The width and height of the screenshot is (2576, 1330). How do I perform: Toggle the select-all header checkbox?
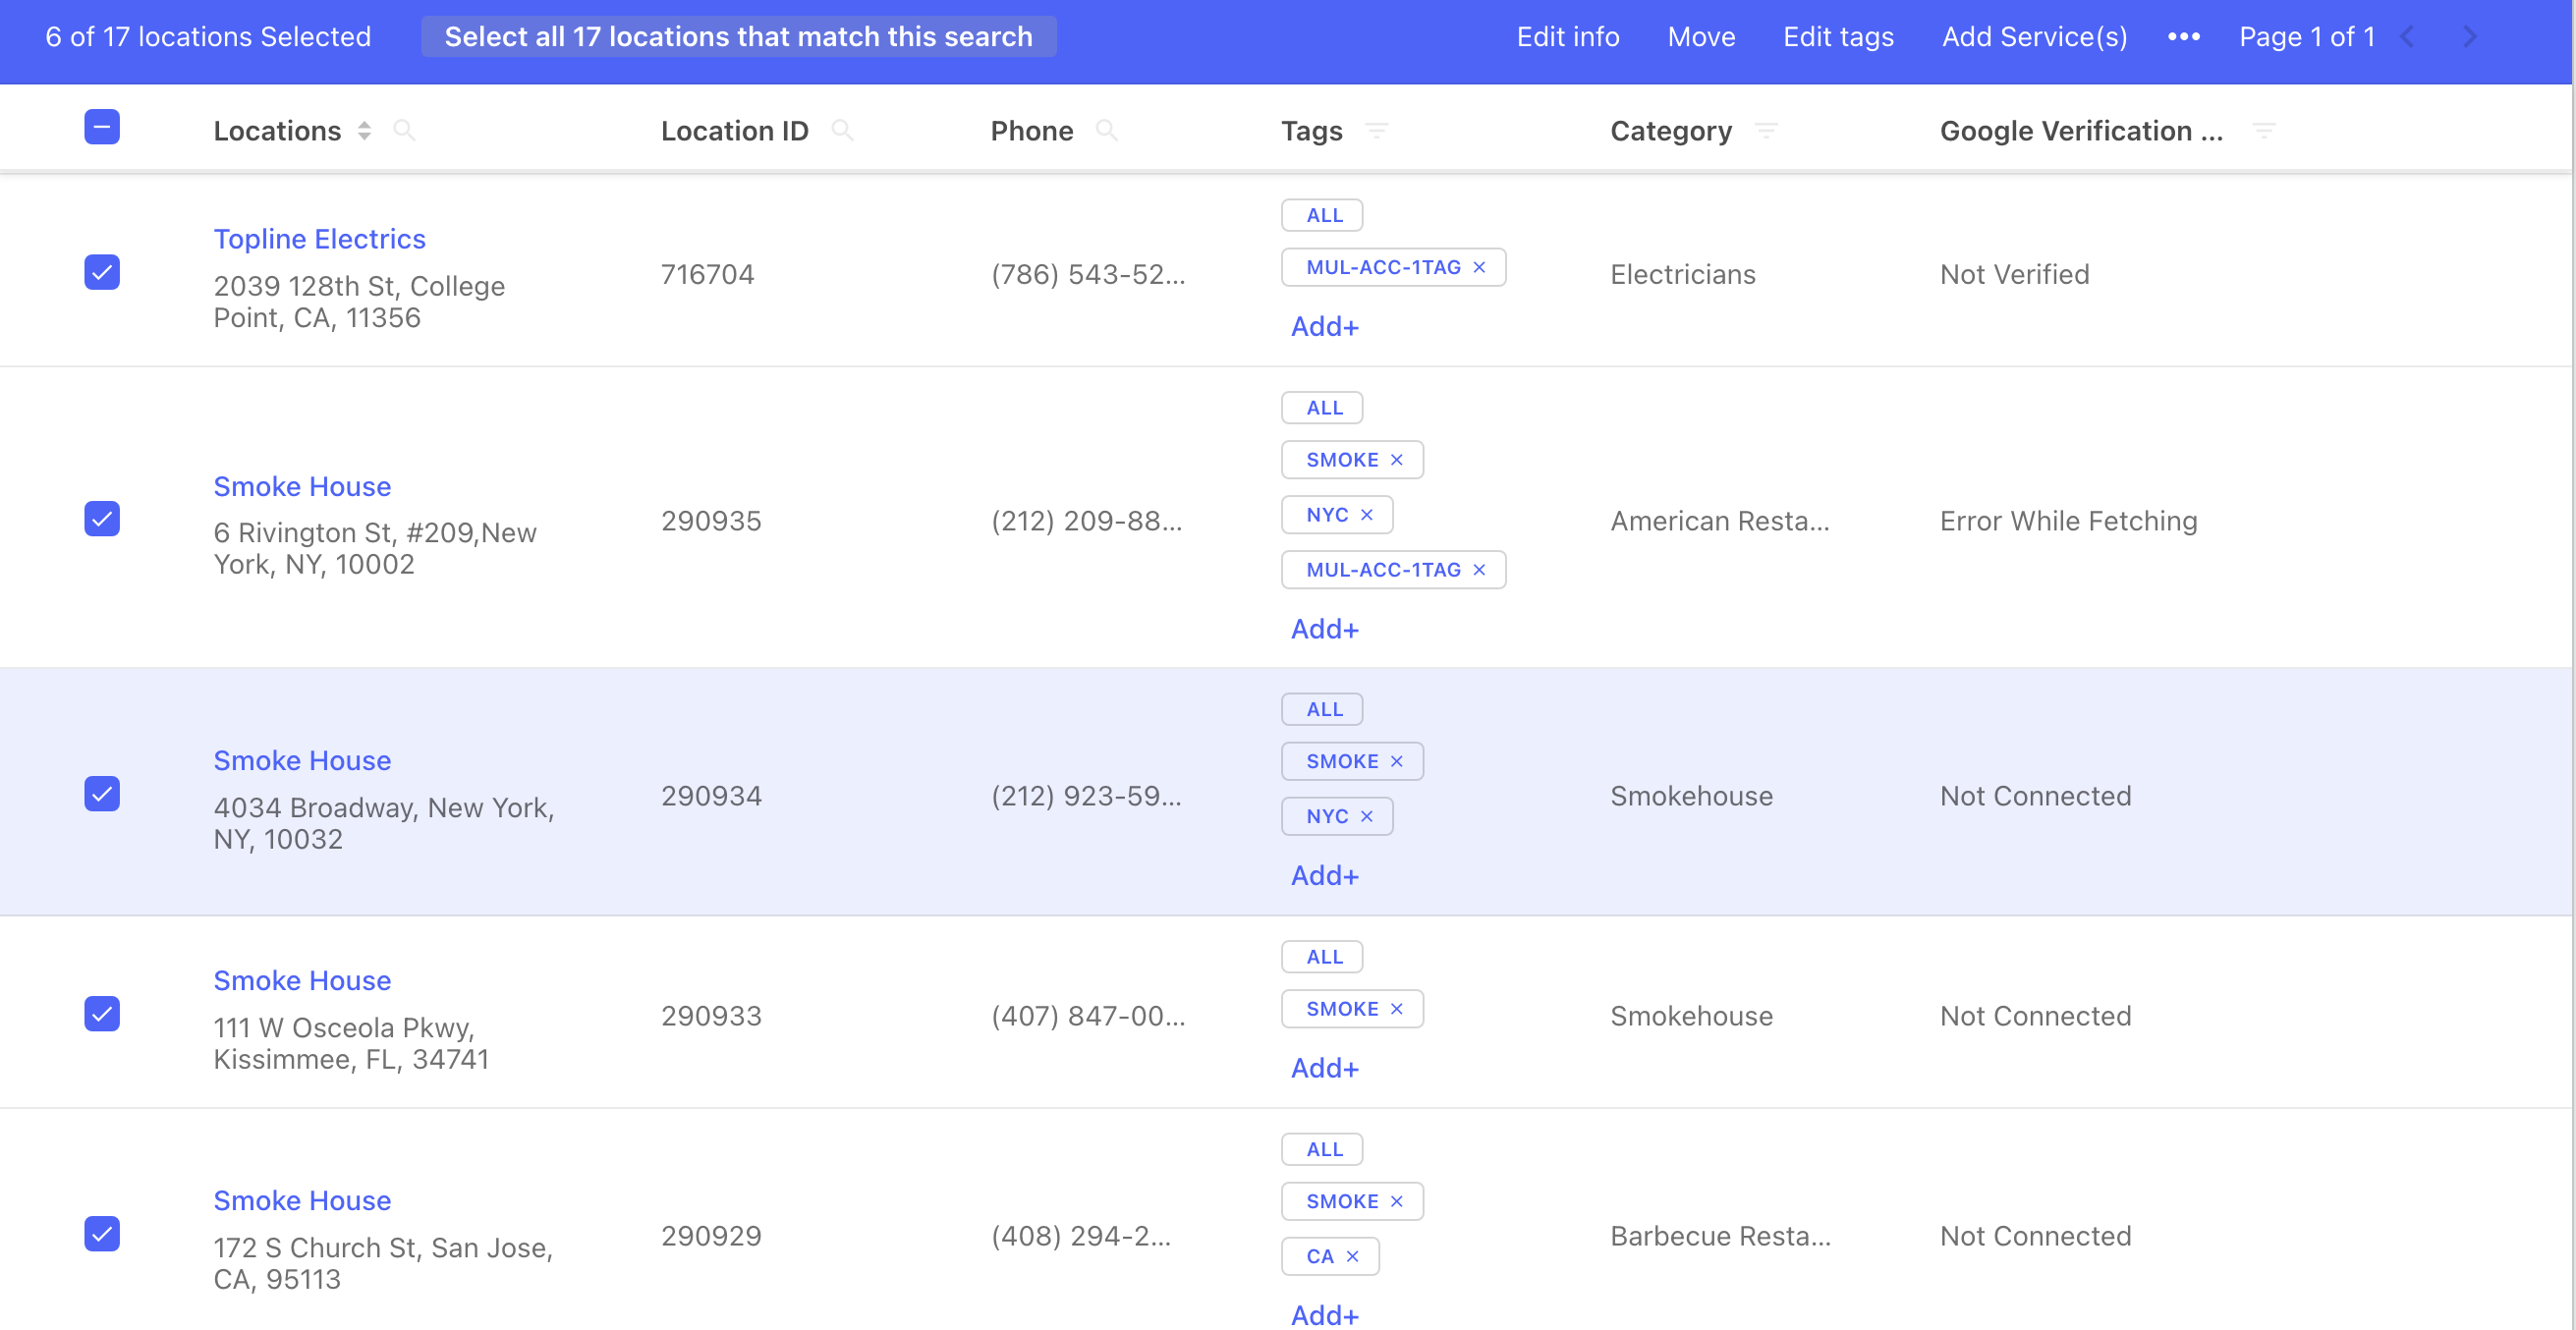pos(102,127)
